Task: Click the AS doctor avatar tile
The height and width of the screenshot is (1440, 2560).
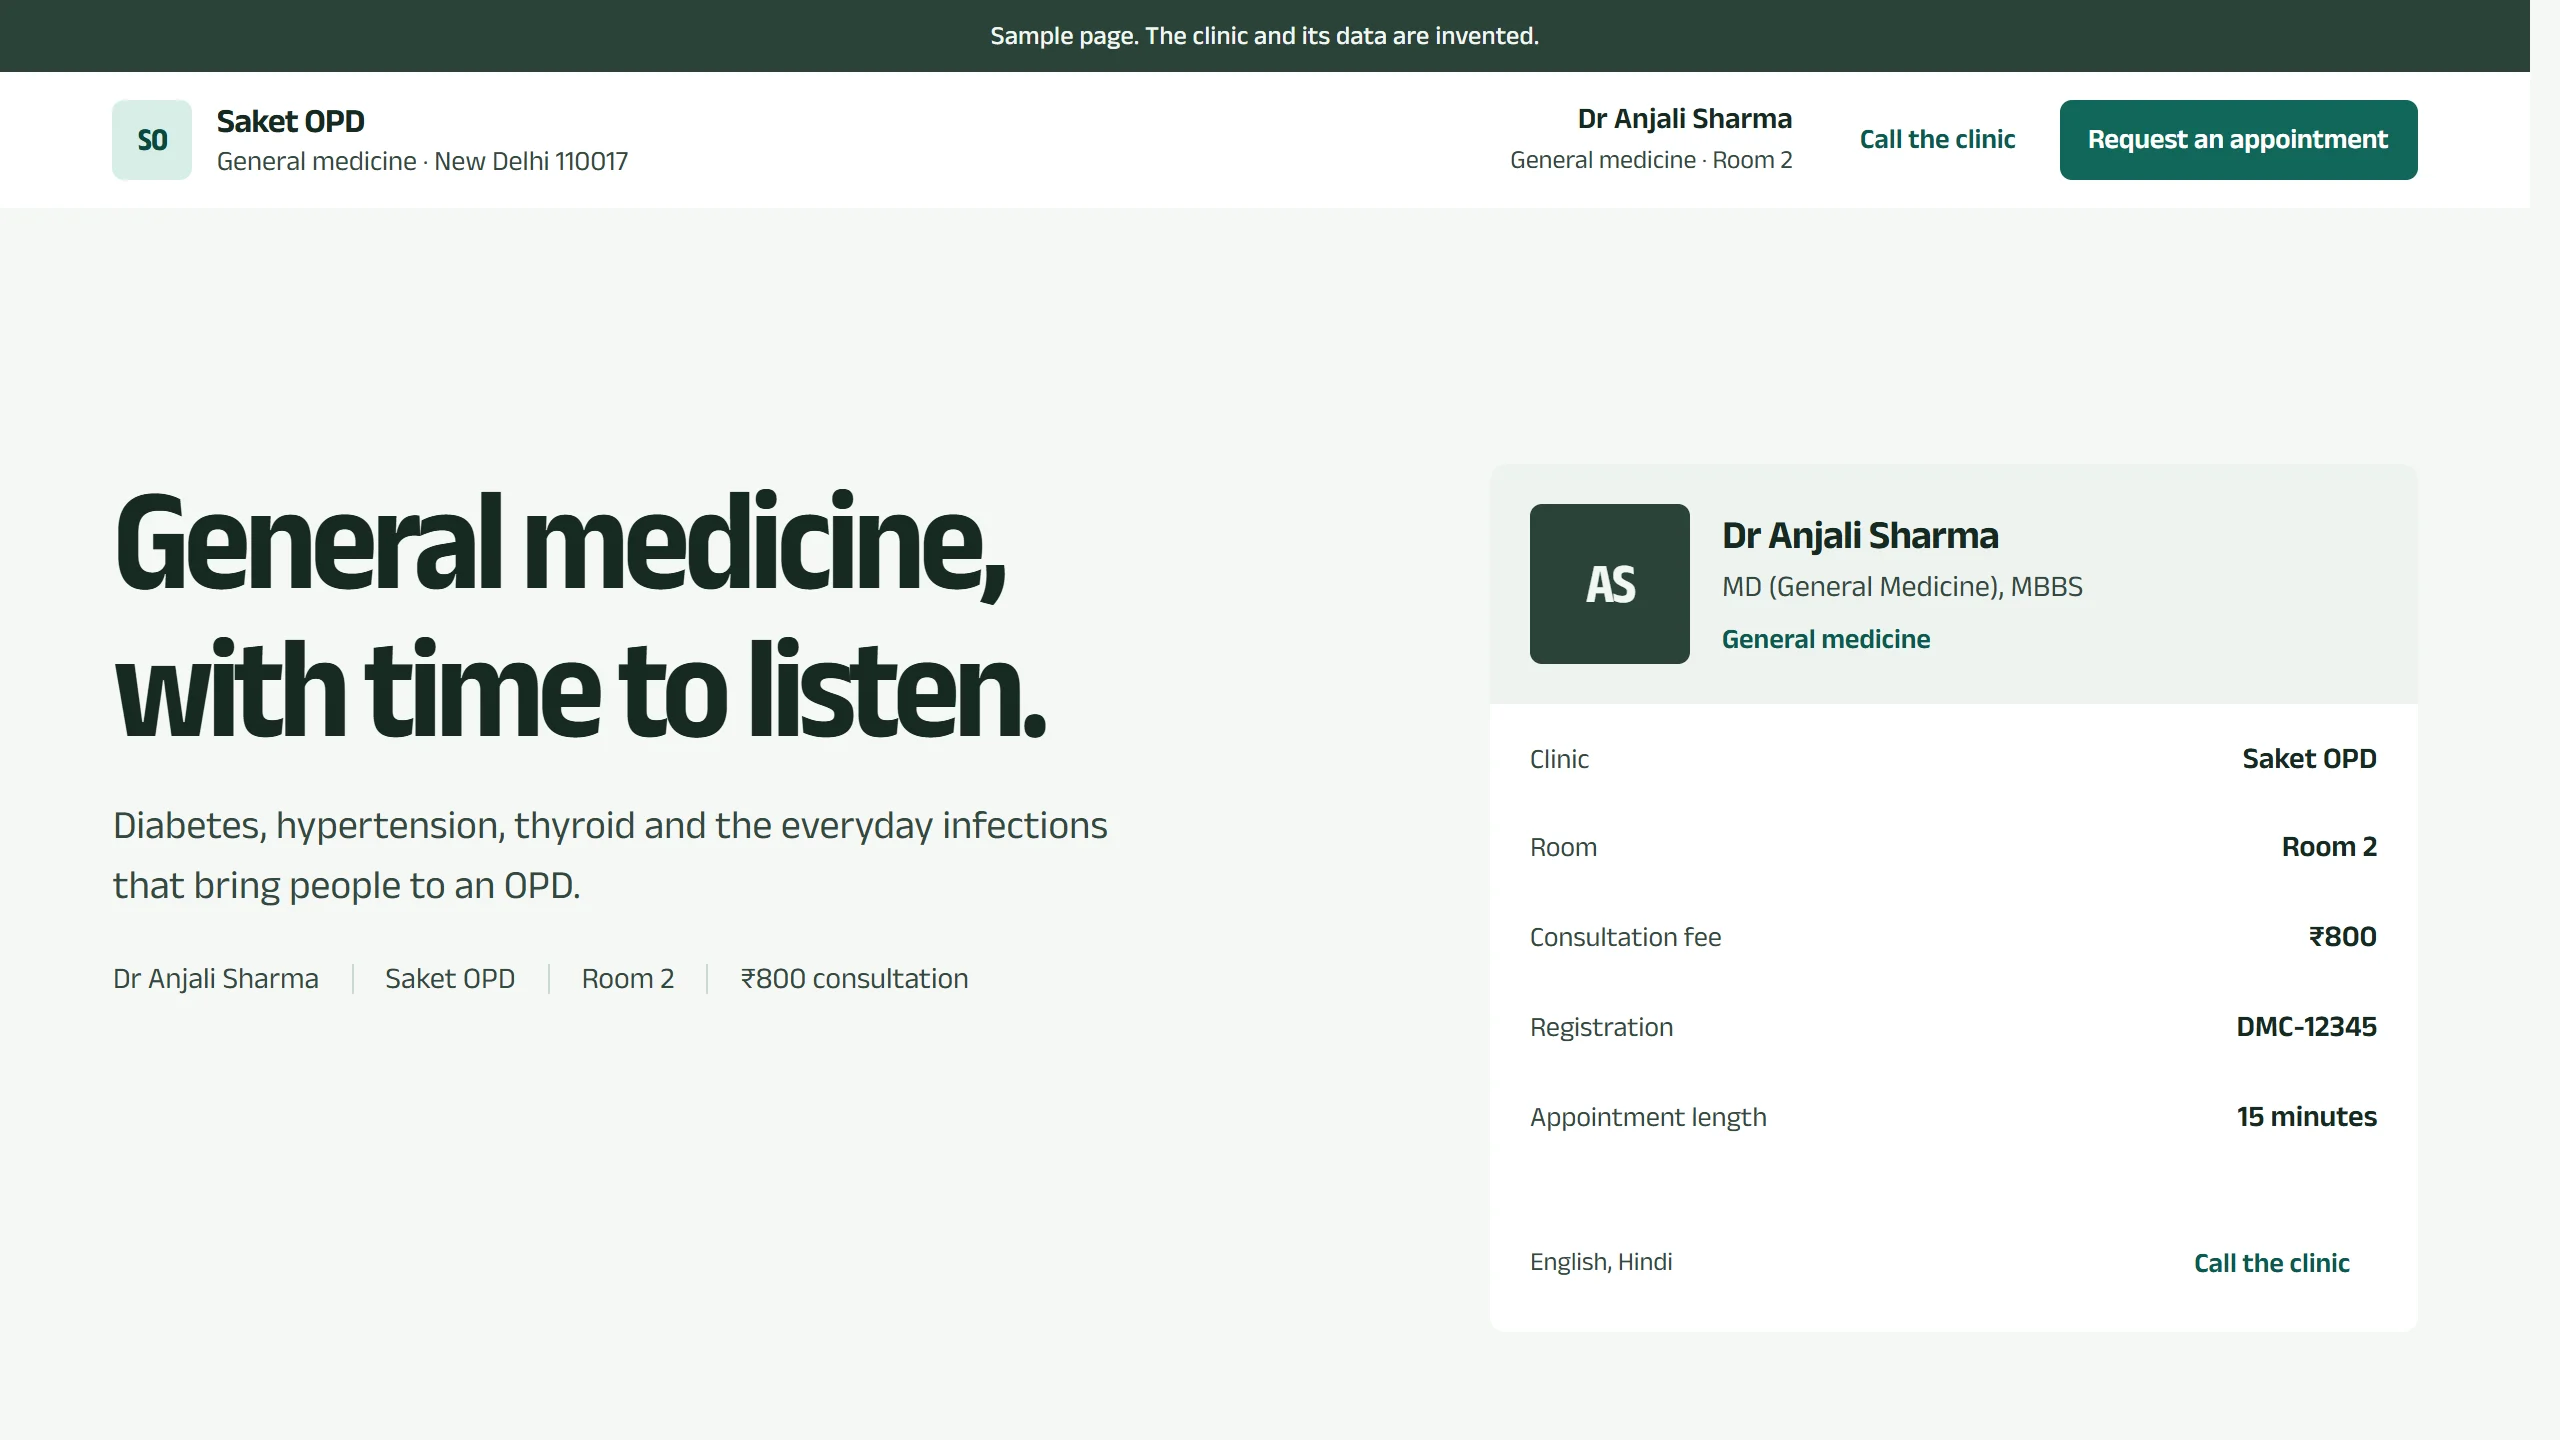Action: (x=1610, y=584)
